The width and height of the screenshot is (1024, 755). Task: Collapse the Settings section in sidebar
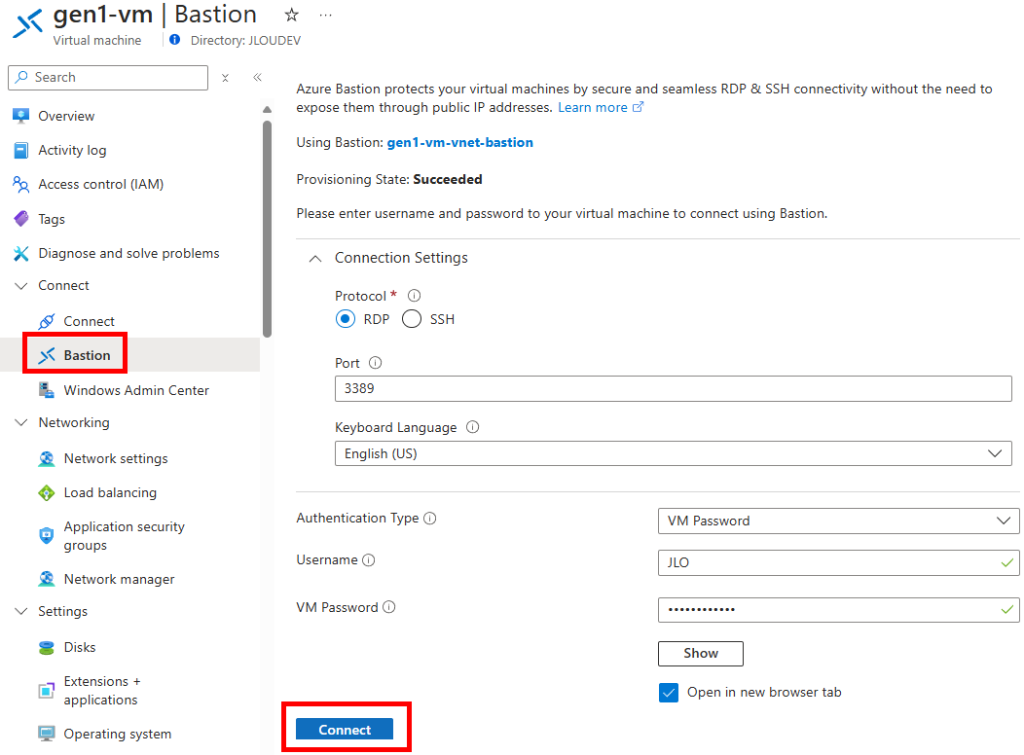point(21,611)
